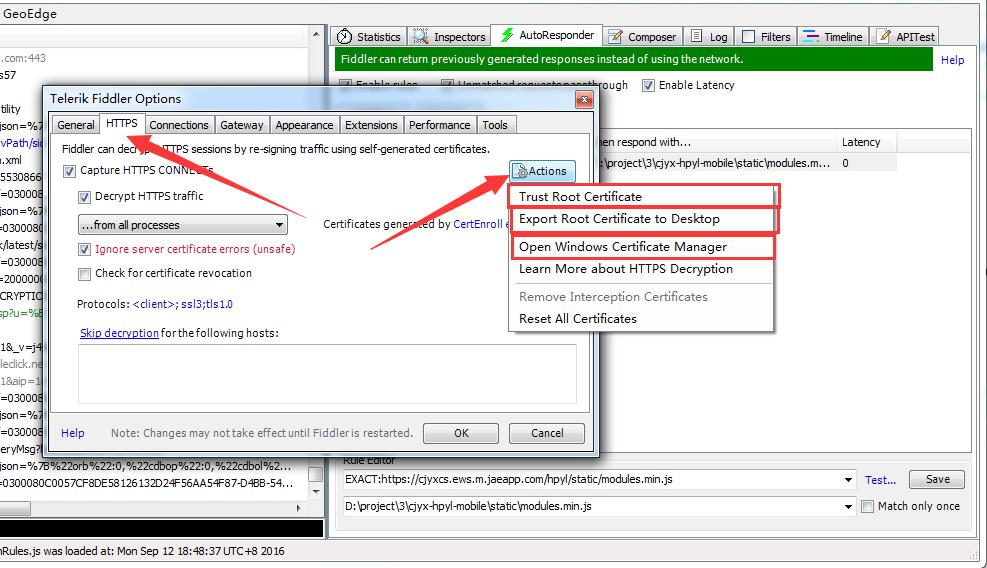Click the Log tab document icon
The width and height of the screenshot is (987, 568).
tap(698, 37)
